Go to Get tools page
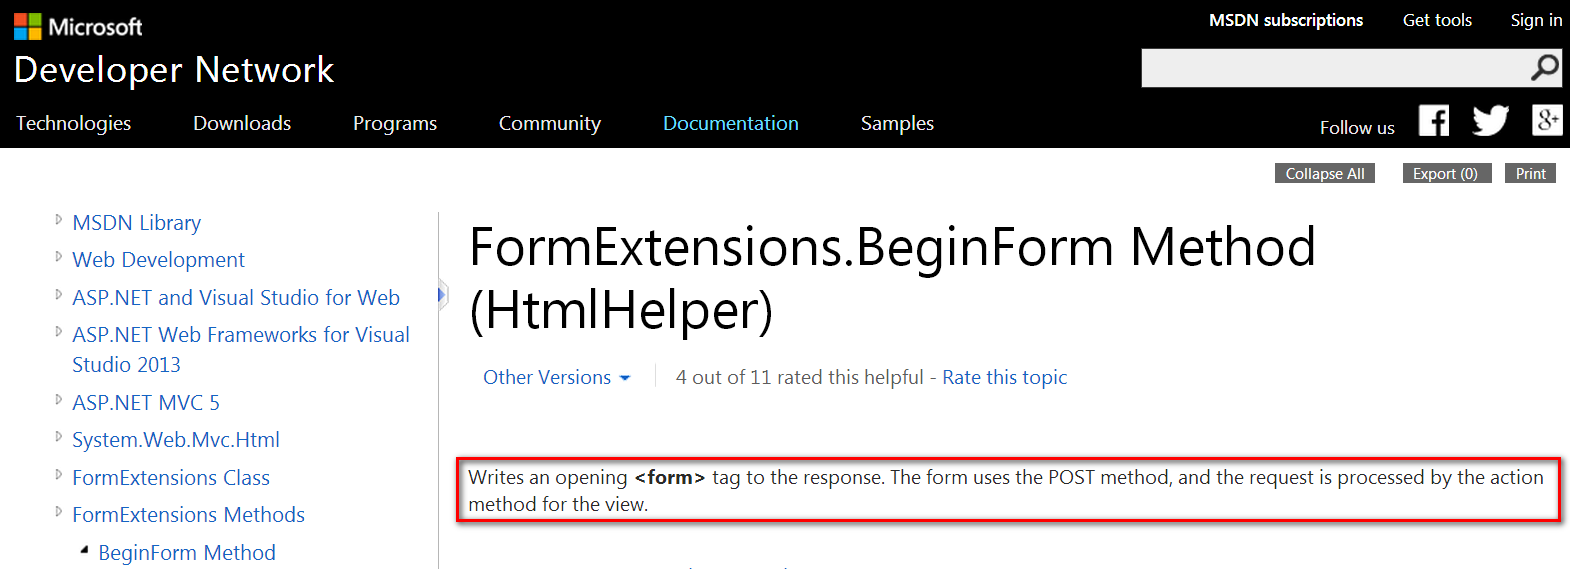The image size is (1570, 569). pos(1437,20)
